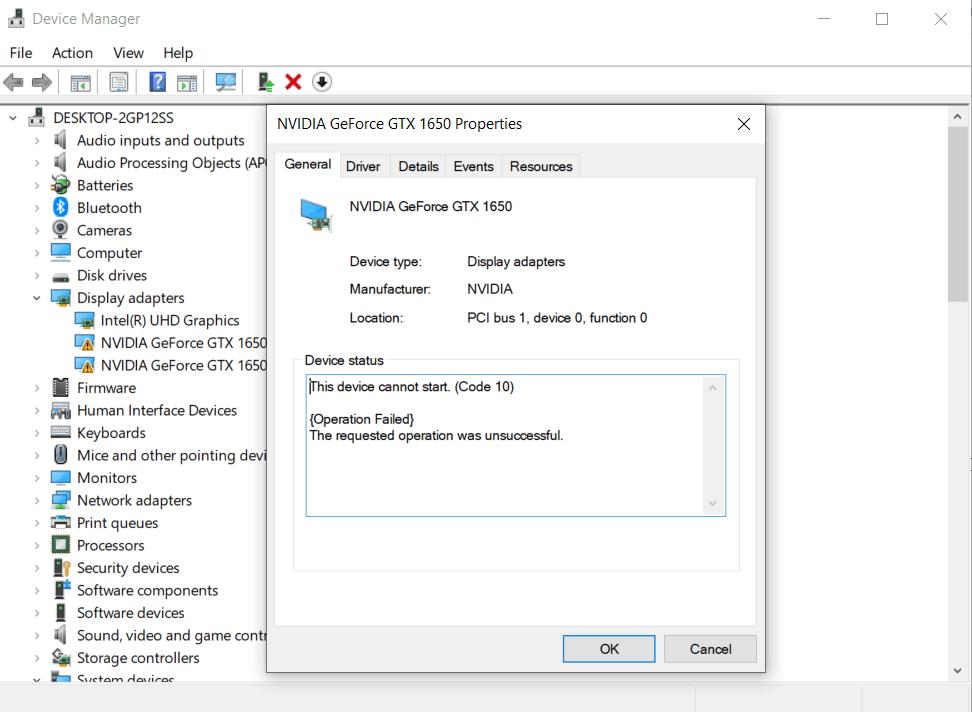Click the Keyboards category icon
The image size is (972, 712).
[61, 432]
